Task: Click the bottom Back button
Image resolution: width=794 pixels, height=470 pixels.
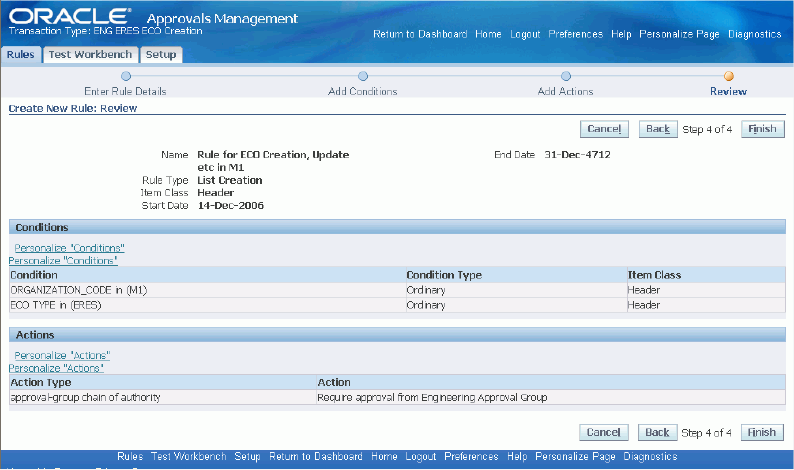Action: (x=657, y=433)
